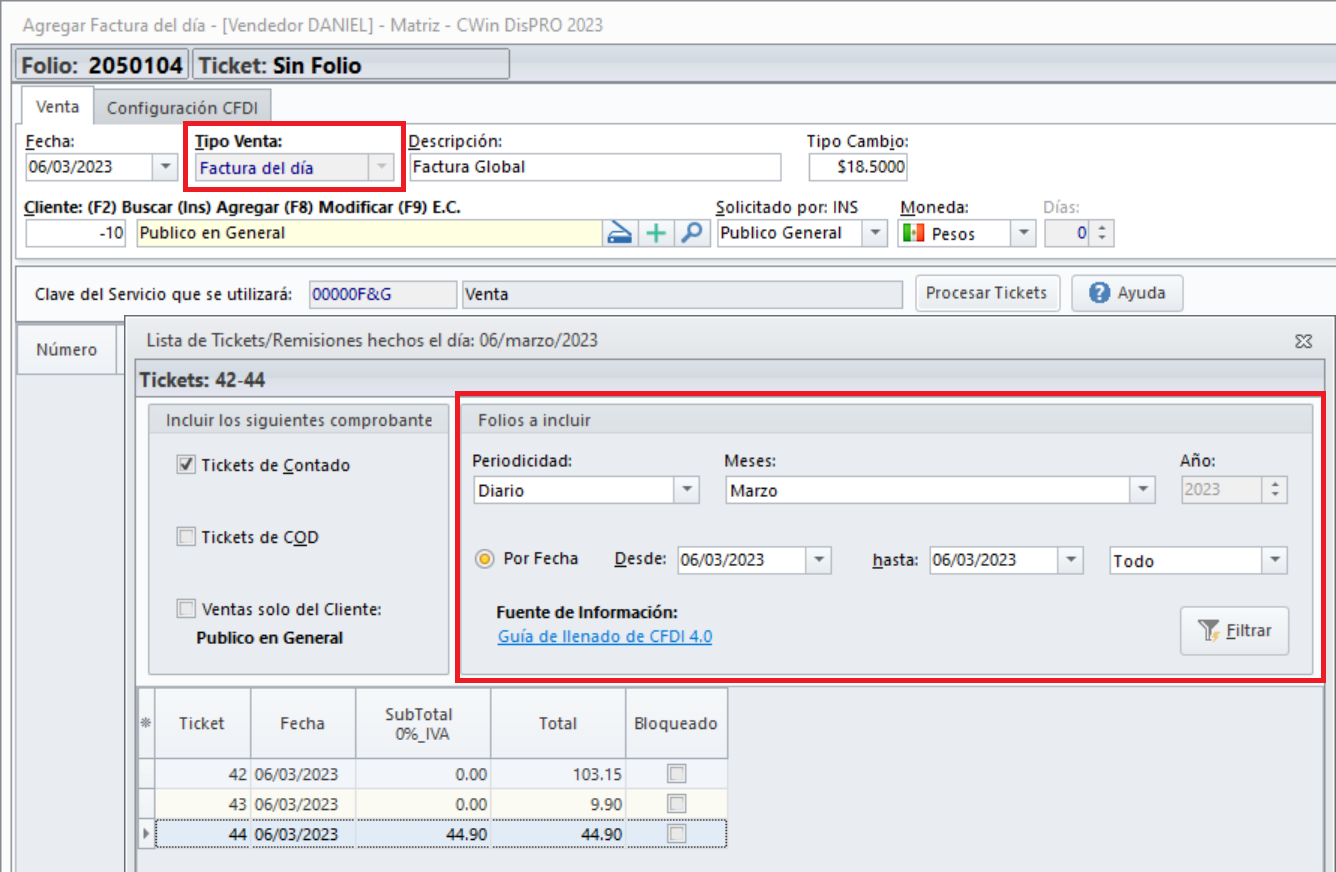Screen dimensions: 1336x872
Task: Open the Tipo Venta dropdown
Action: point(381,168)
